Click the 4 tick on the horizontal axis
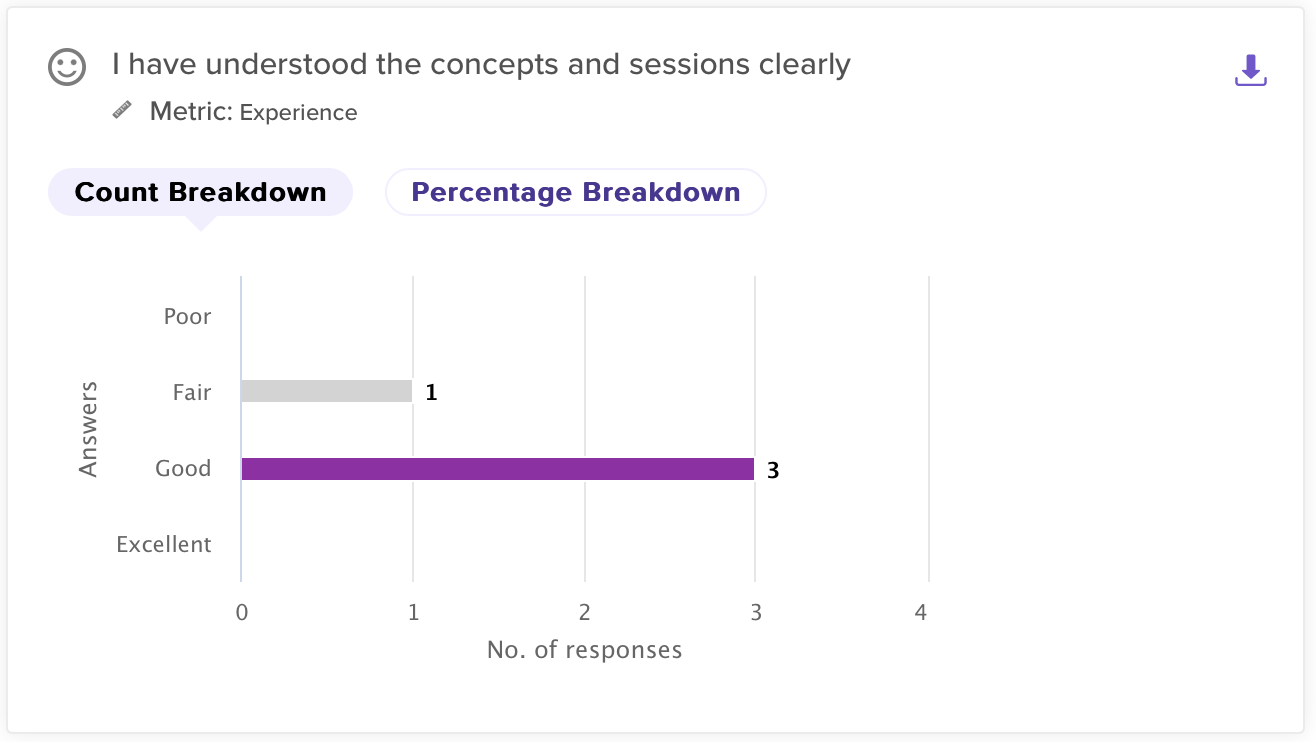Viewport: 1316px width, 742px height. click(x=921, y=612)
